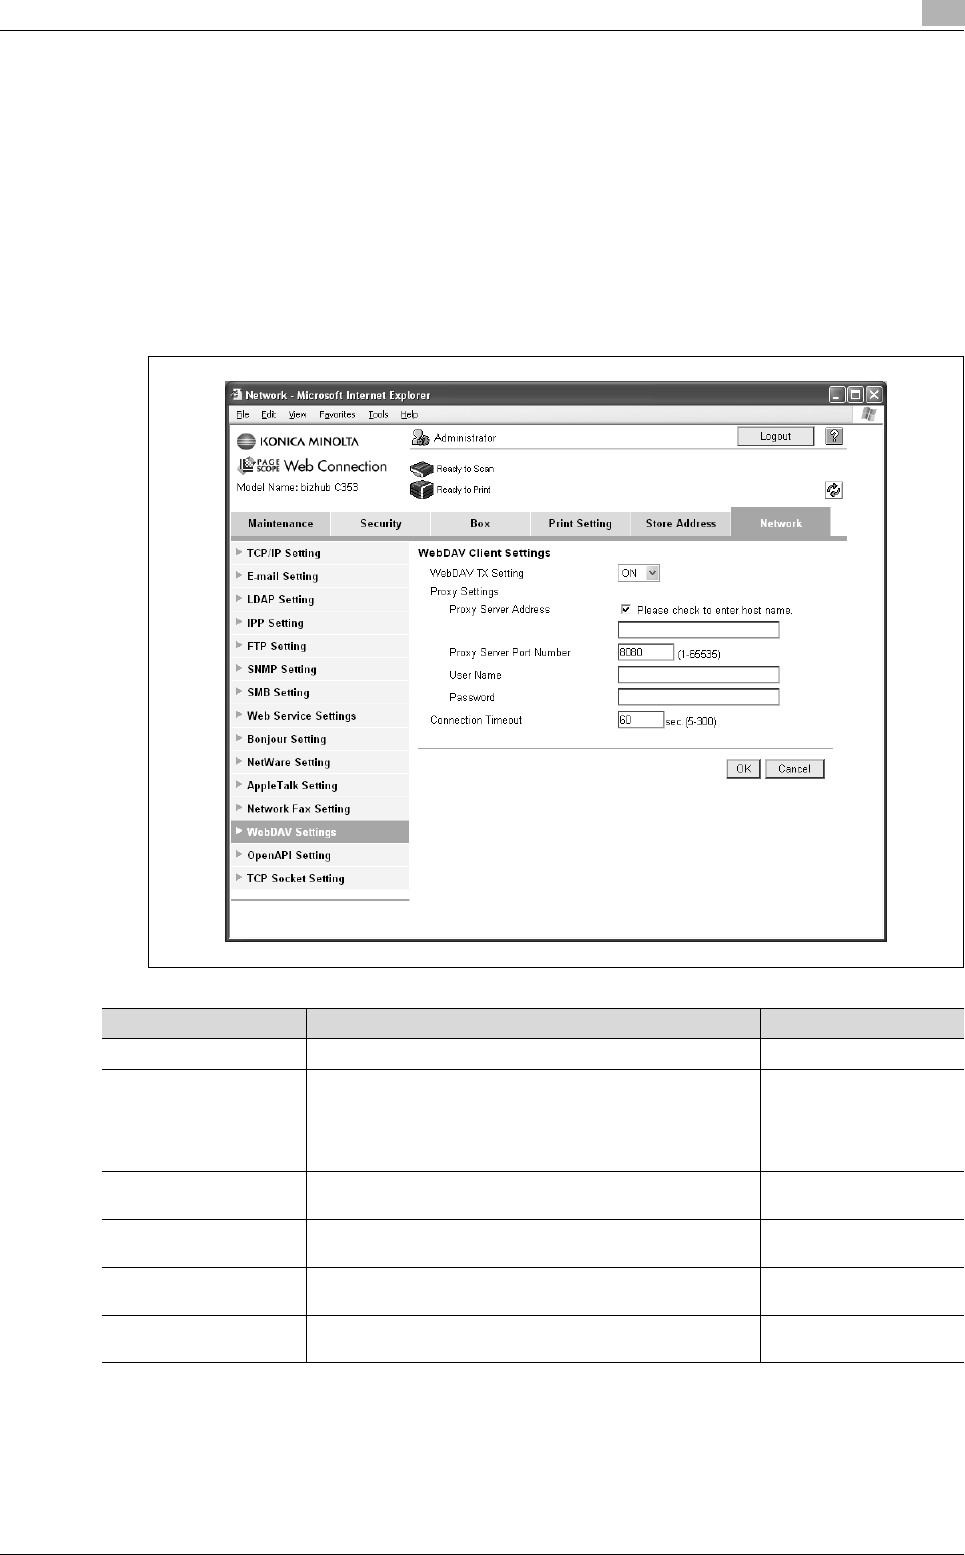965x1555 pixels.
Task: Click the Administrator user icon
Action: [421, 437]
